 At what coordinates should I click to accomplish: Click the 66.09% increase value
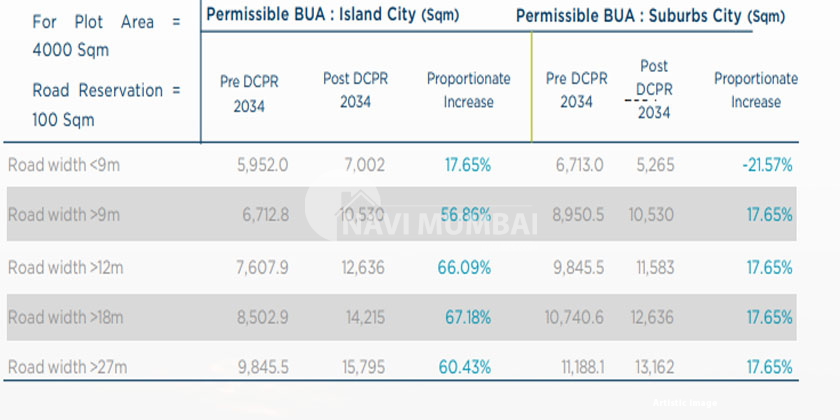[464, 267]
